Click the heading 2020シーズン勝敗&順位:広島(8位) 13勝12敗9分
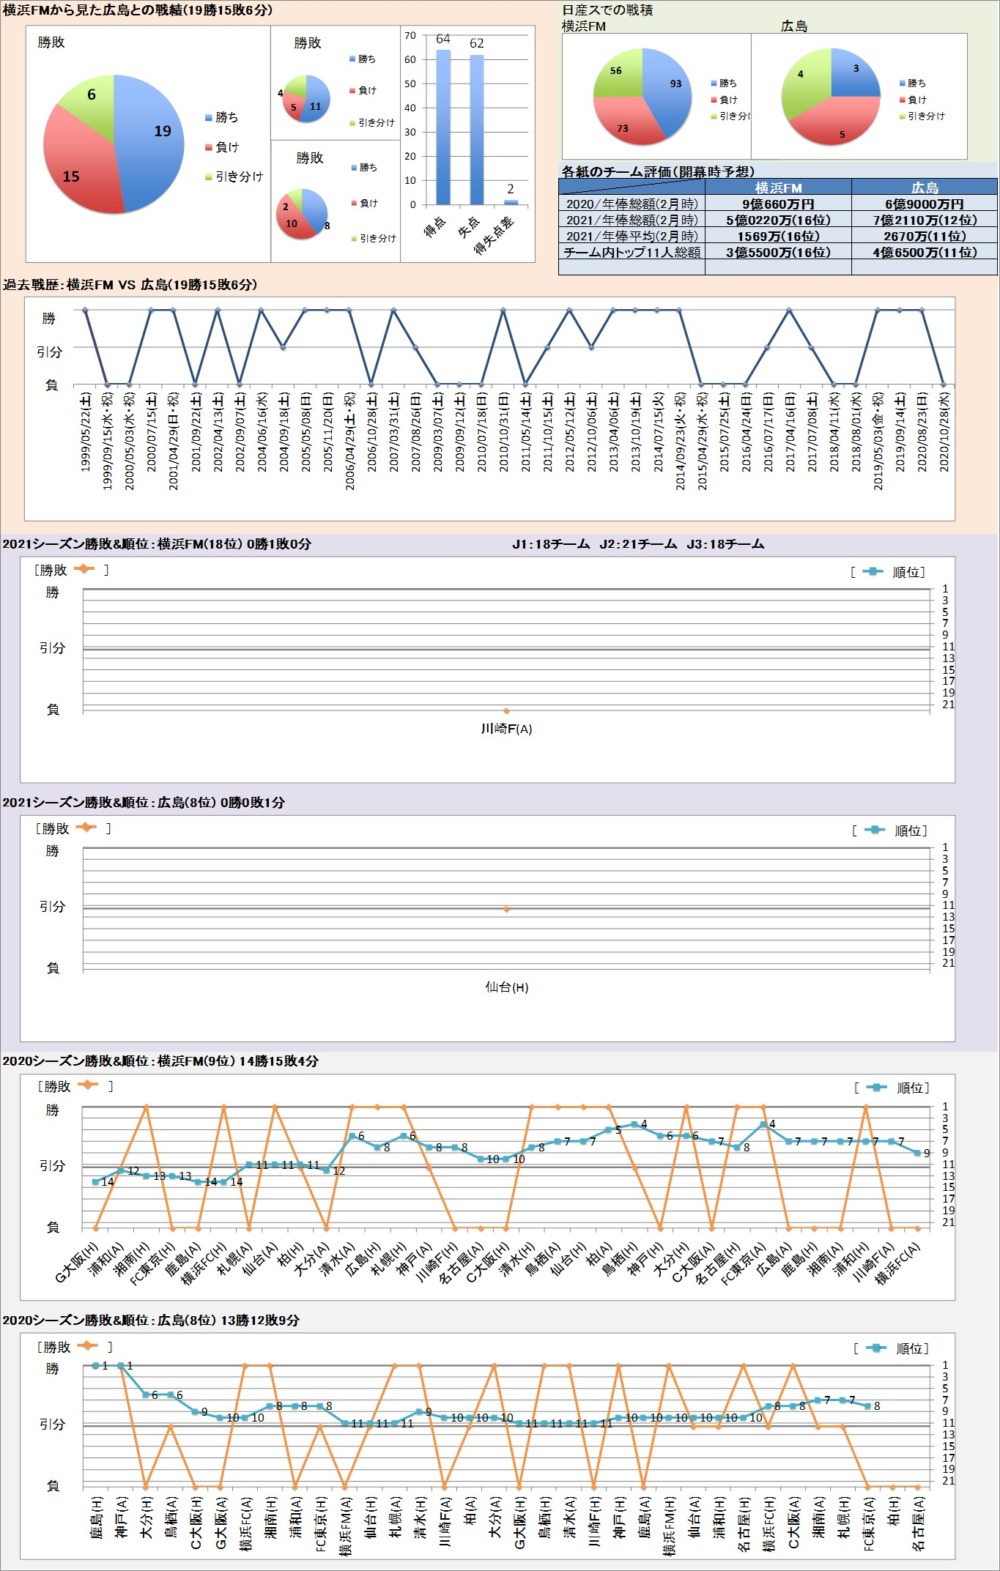The image size is (1000, 1571). click(151, 1320)
